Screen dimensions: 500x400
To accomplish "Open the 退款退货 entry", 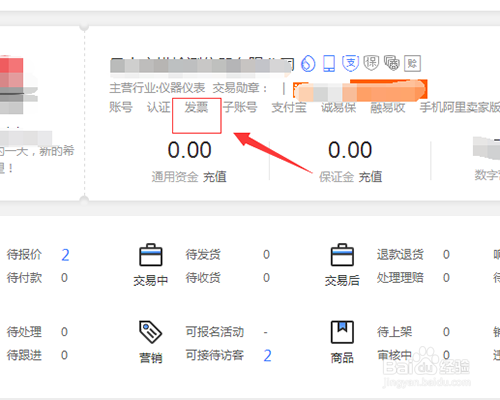I will coord(400,255).
